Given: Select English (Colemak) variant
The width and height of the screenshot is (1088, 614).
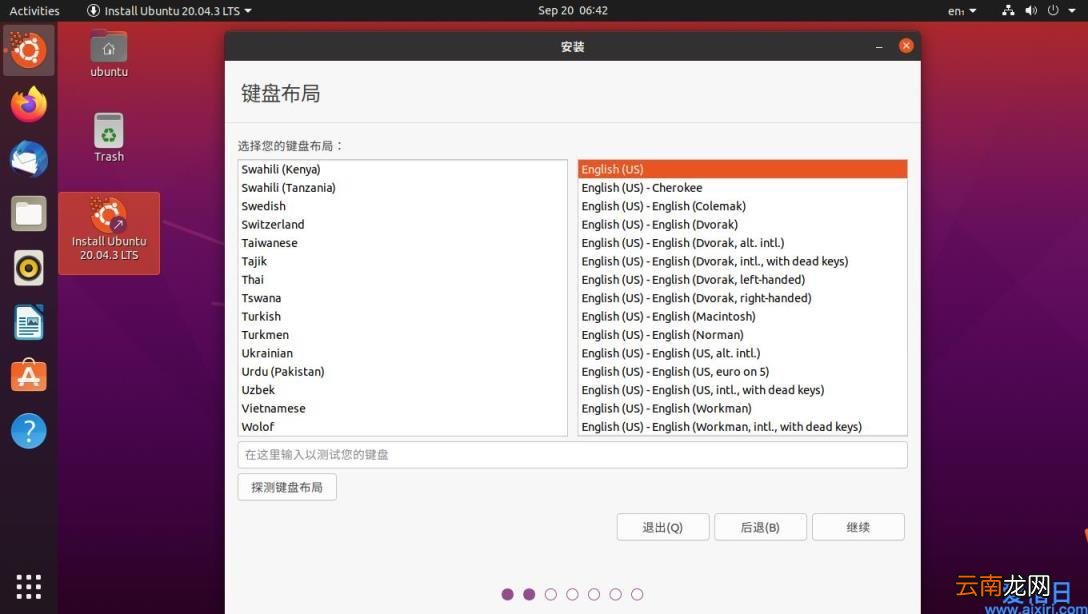Looking at the screenshot, I should click(742, 206).
